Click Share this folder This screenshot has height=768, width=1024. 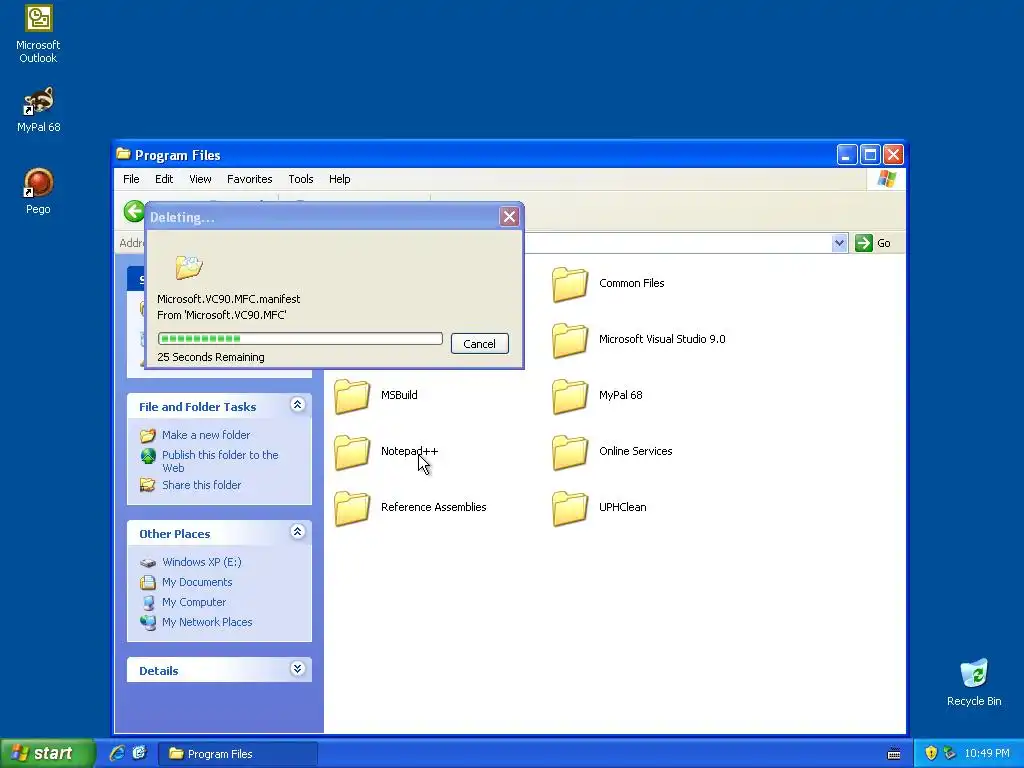(x=201, y=485)
